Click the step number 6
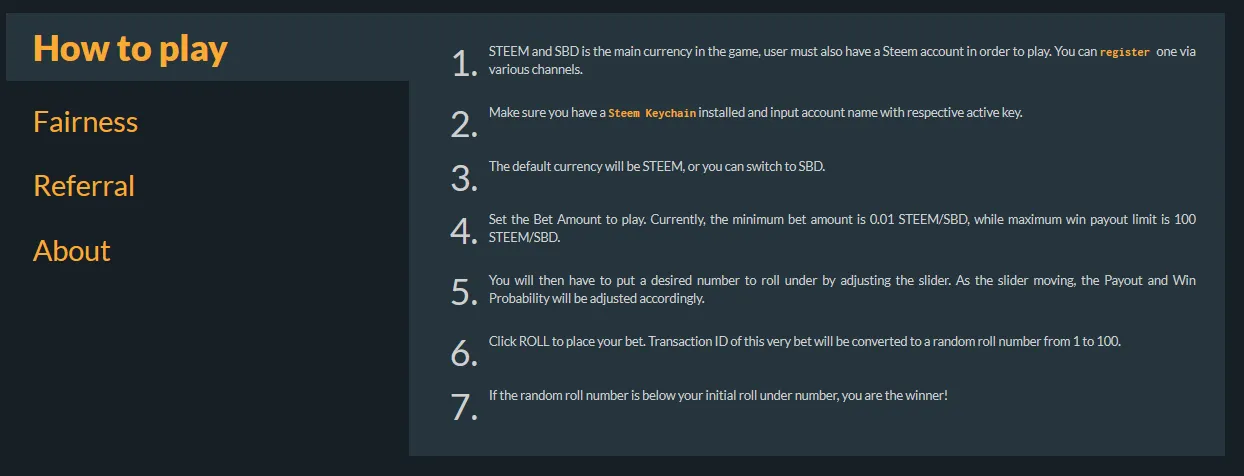 tap(464, 354)
